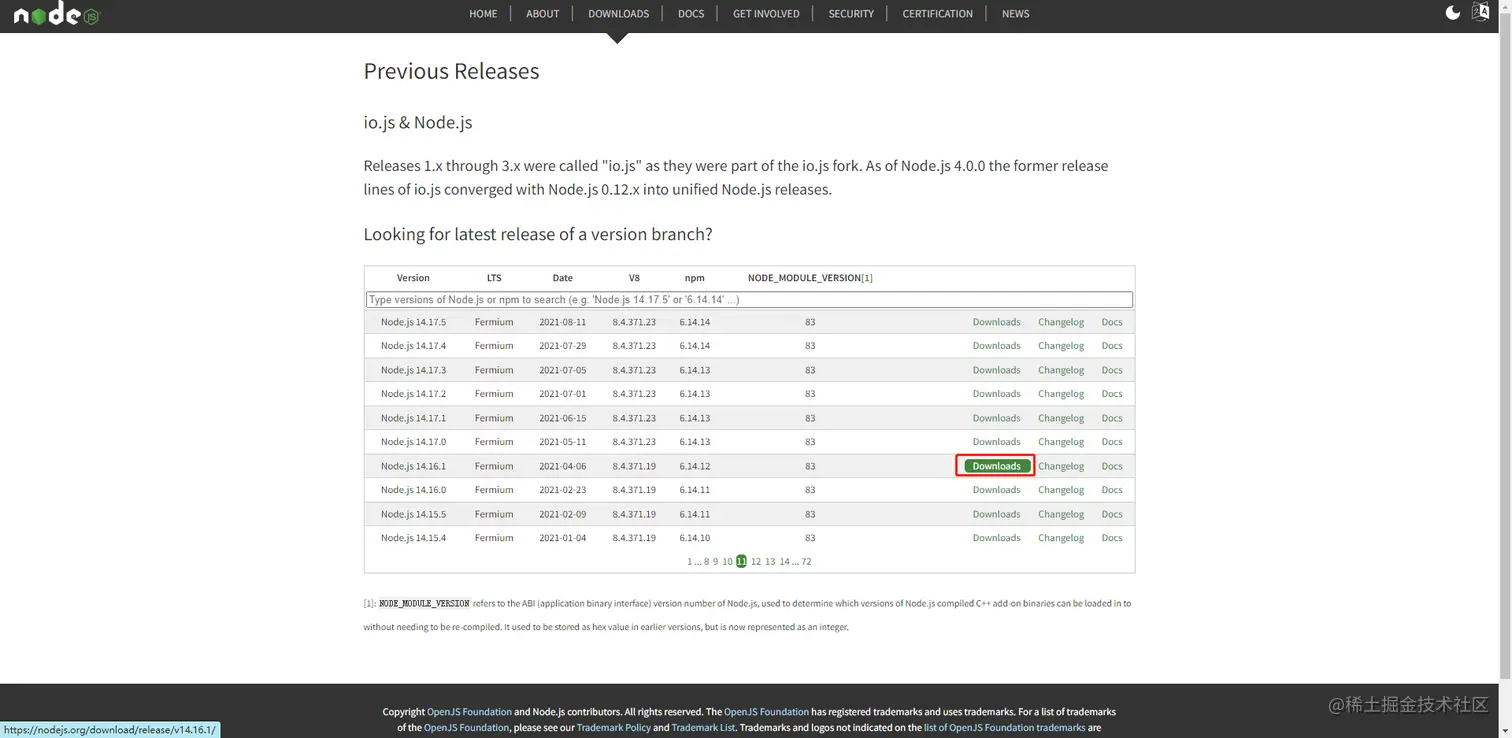Open the NEWS nav item

1016,14
